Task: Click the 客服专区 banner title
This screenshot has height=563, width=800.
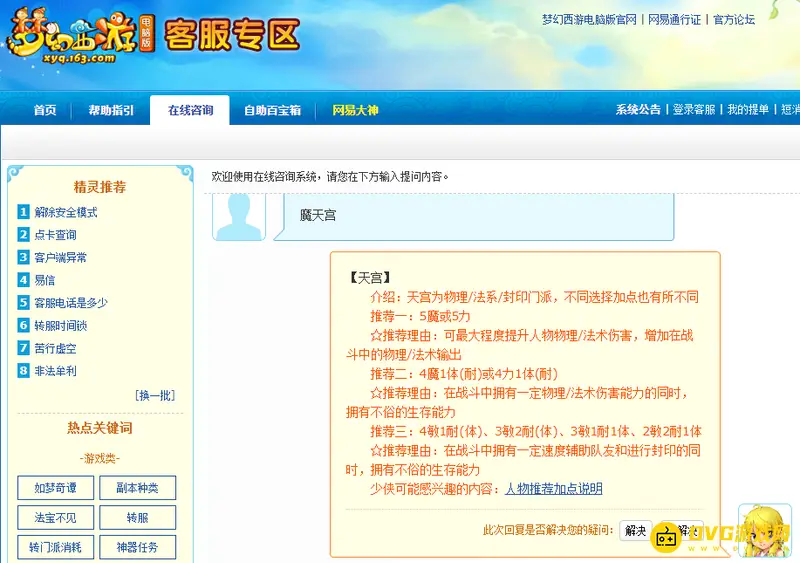Action: [232, 35]
